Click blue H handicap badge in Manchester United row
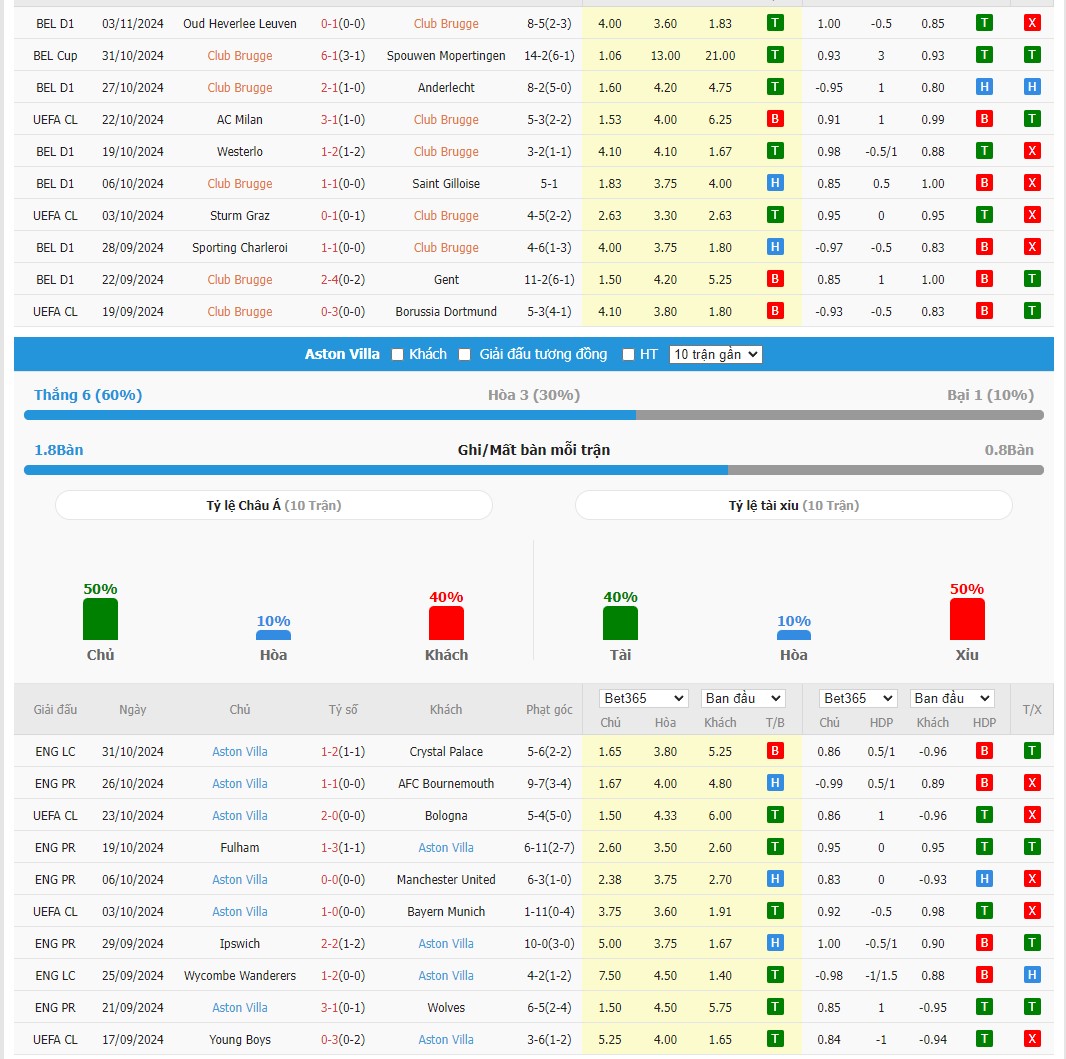Screen dimensions: 1066x1059 [984, 879]
